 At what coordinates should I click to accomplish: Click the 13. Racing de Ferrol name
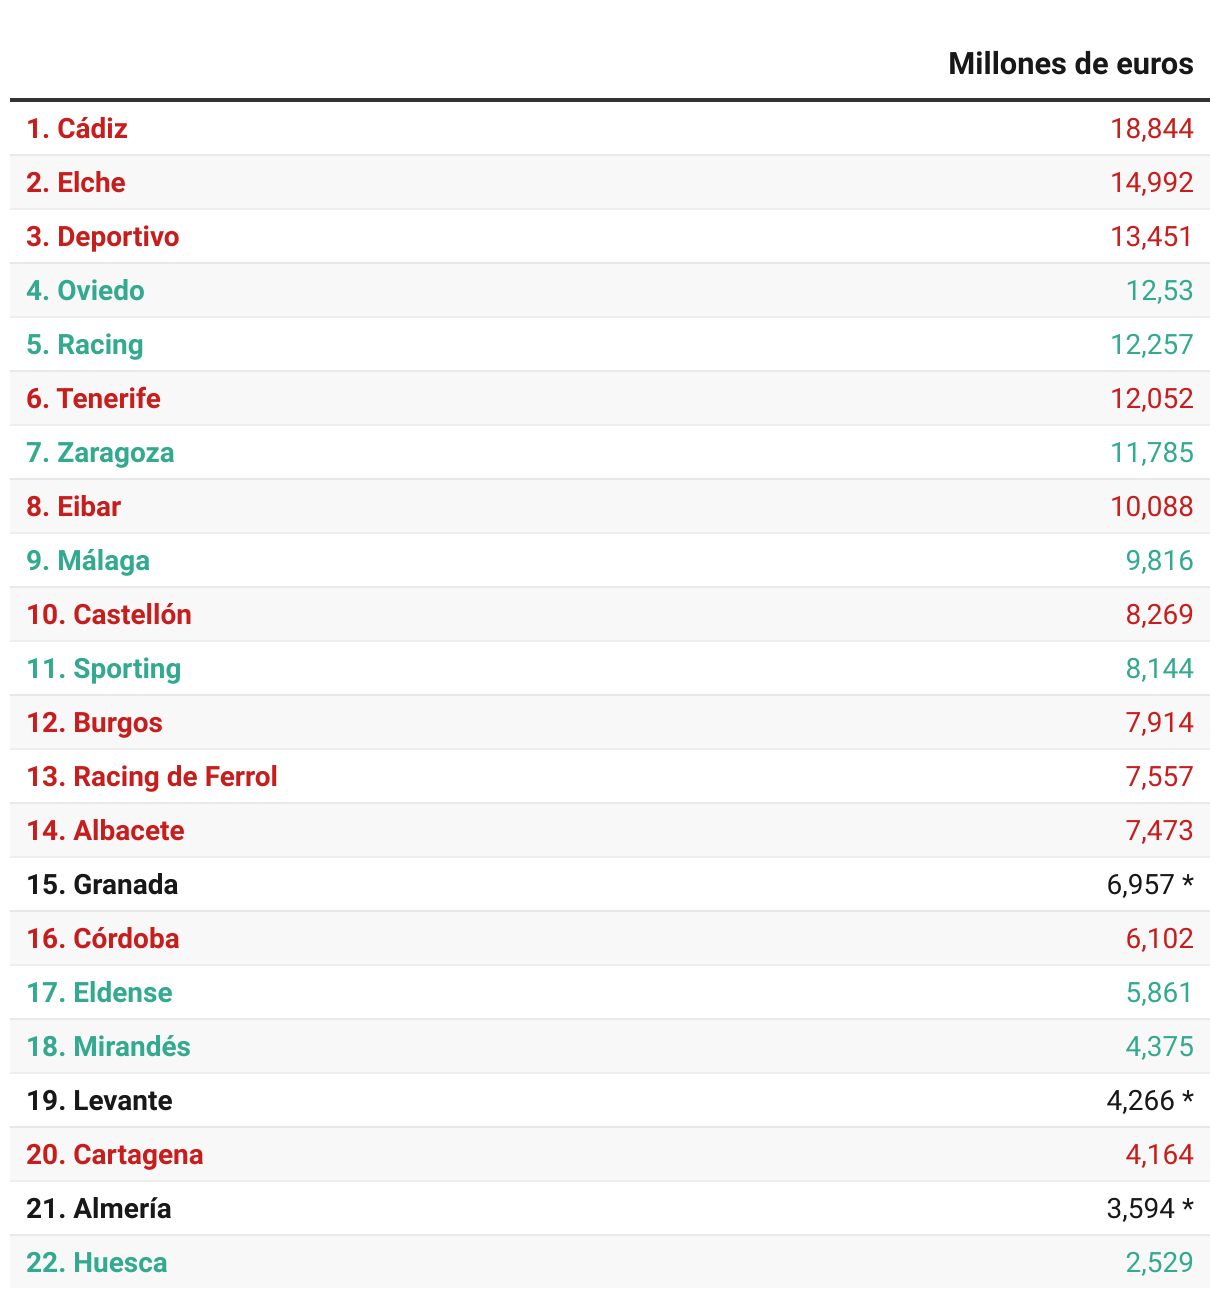152,776
